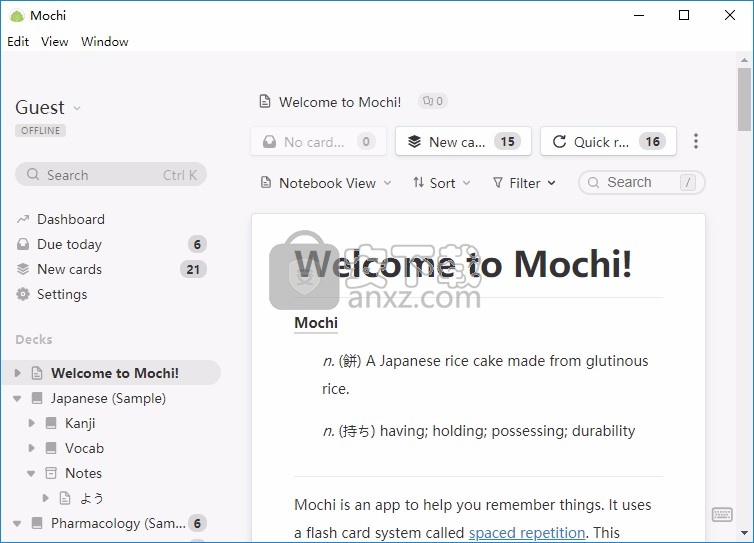Click the Japanese (Sample) deck book icon

click(37, 398)
